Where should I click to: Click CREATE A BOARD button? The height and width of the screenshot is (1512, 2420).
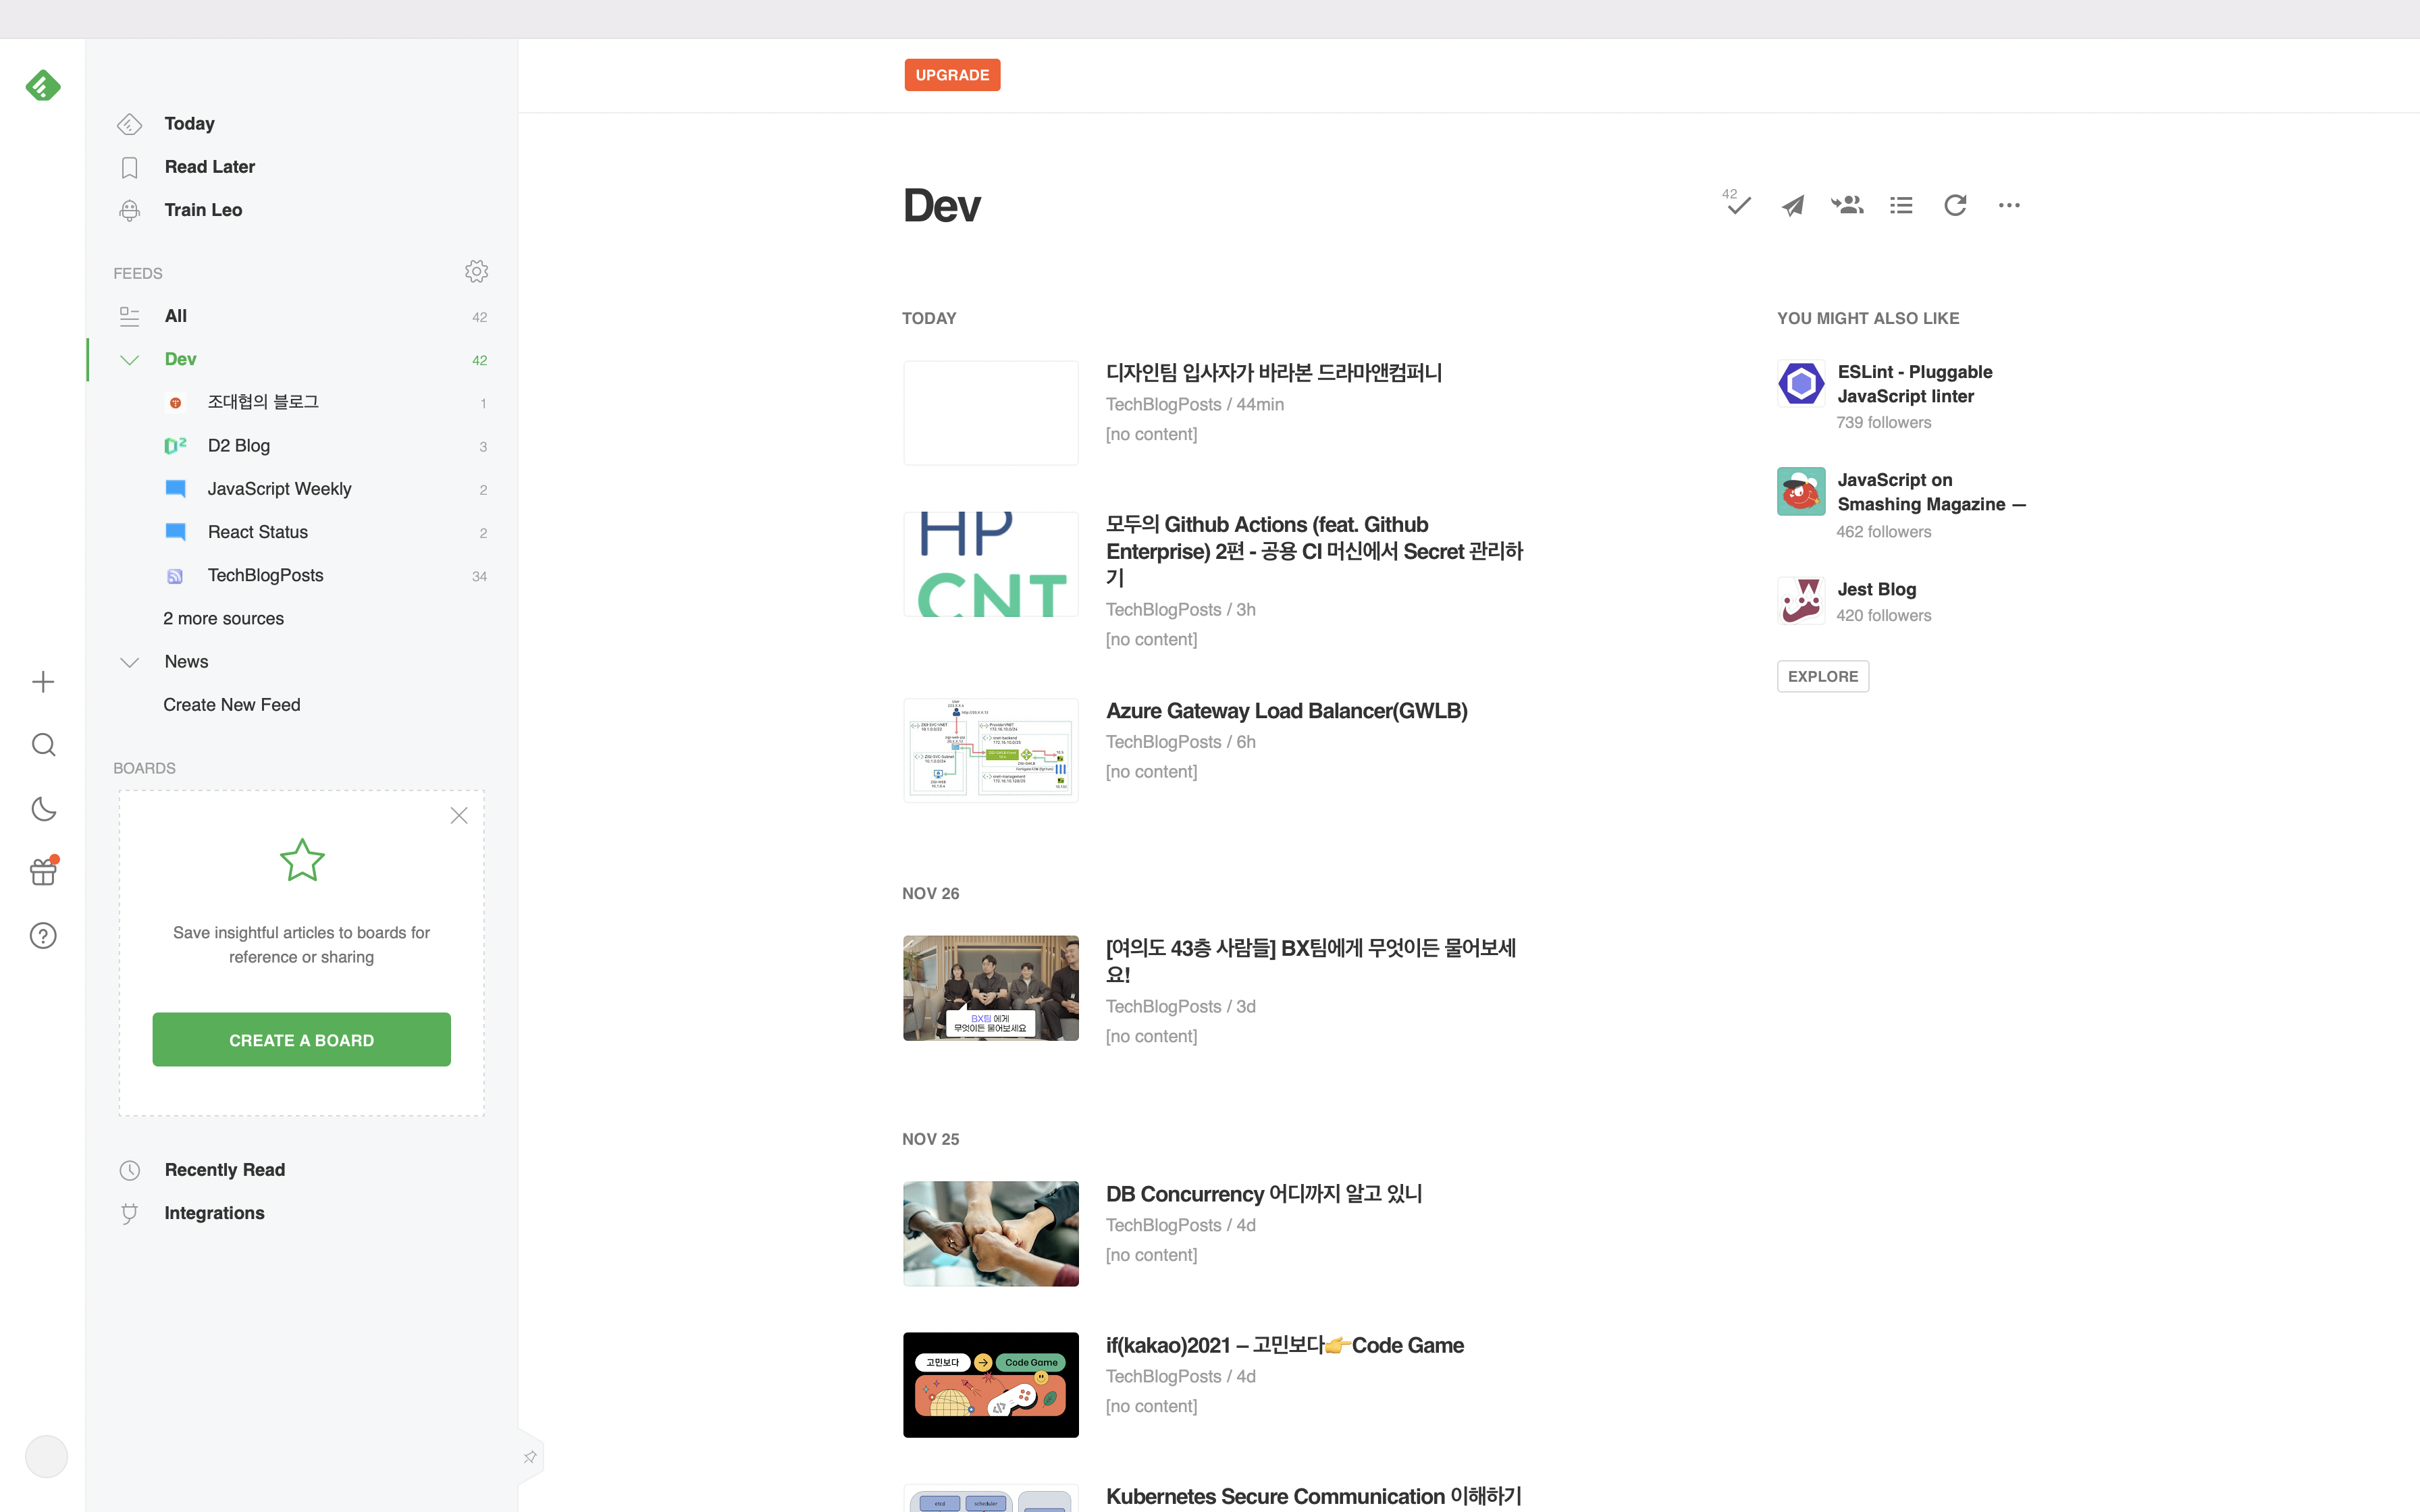(301, 1040)
